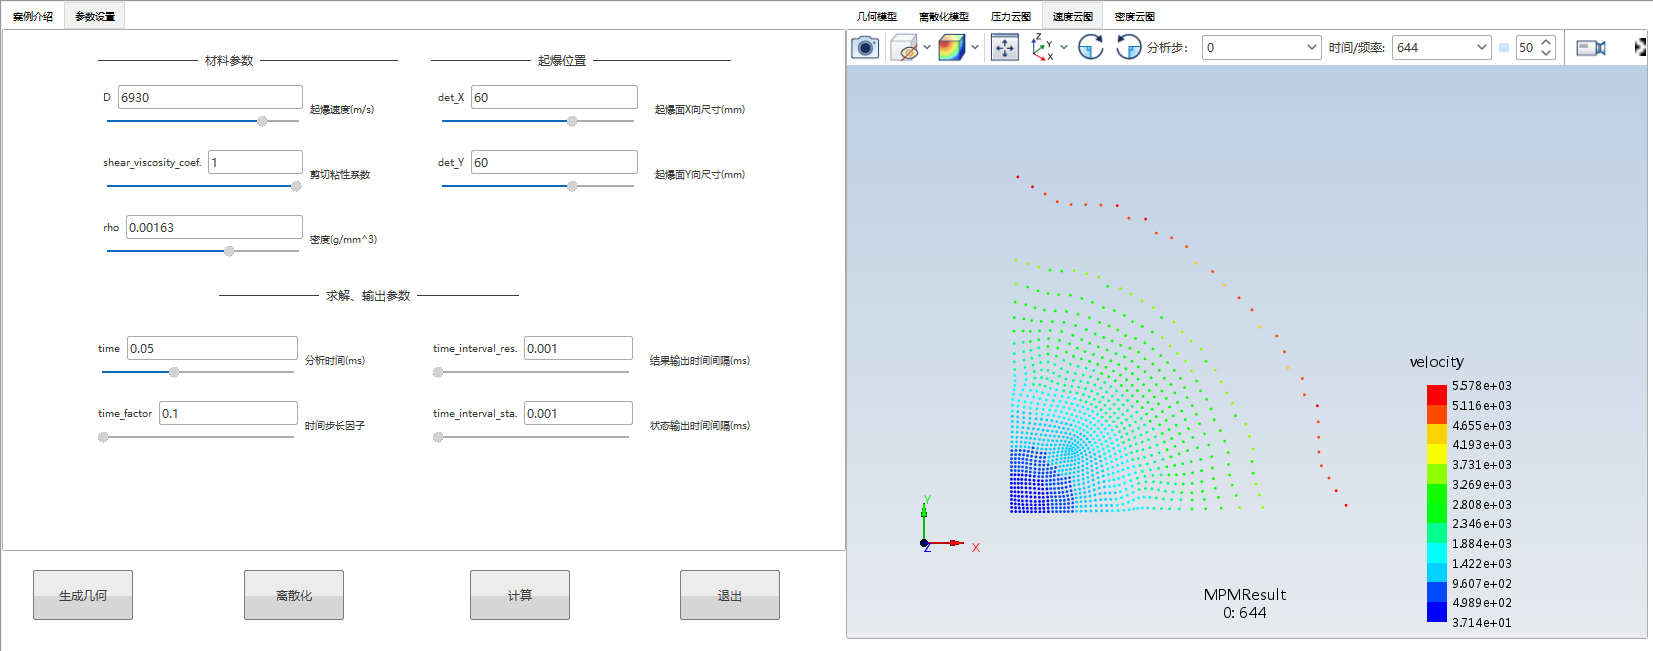Click the fit-to-view pan icon
This screenshot has width=1653, height=651.
pos(1005,47)
